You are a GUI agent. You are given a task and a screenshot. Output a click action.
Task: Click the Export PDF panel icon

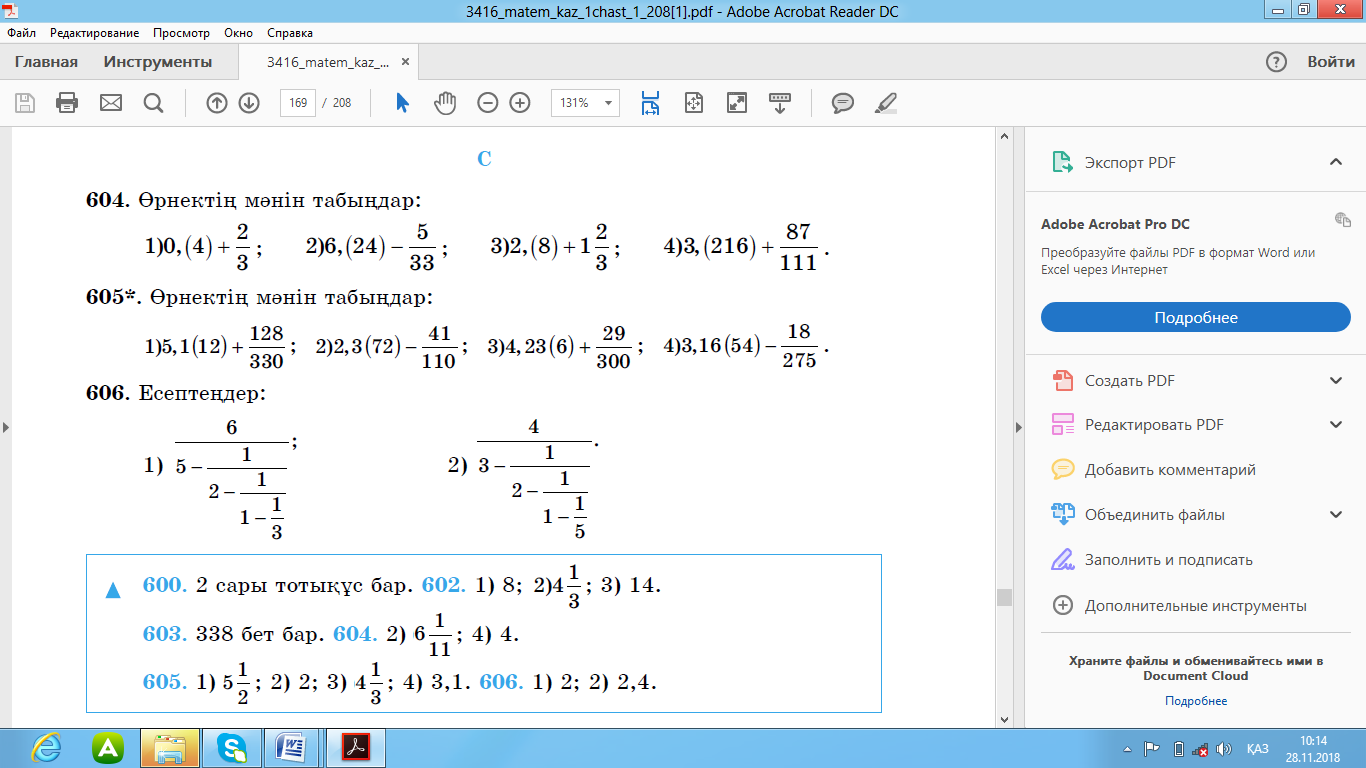point(1062,162)
